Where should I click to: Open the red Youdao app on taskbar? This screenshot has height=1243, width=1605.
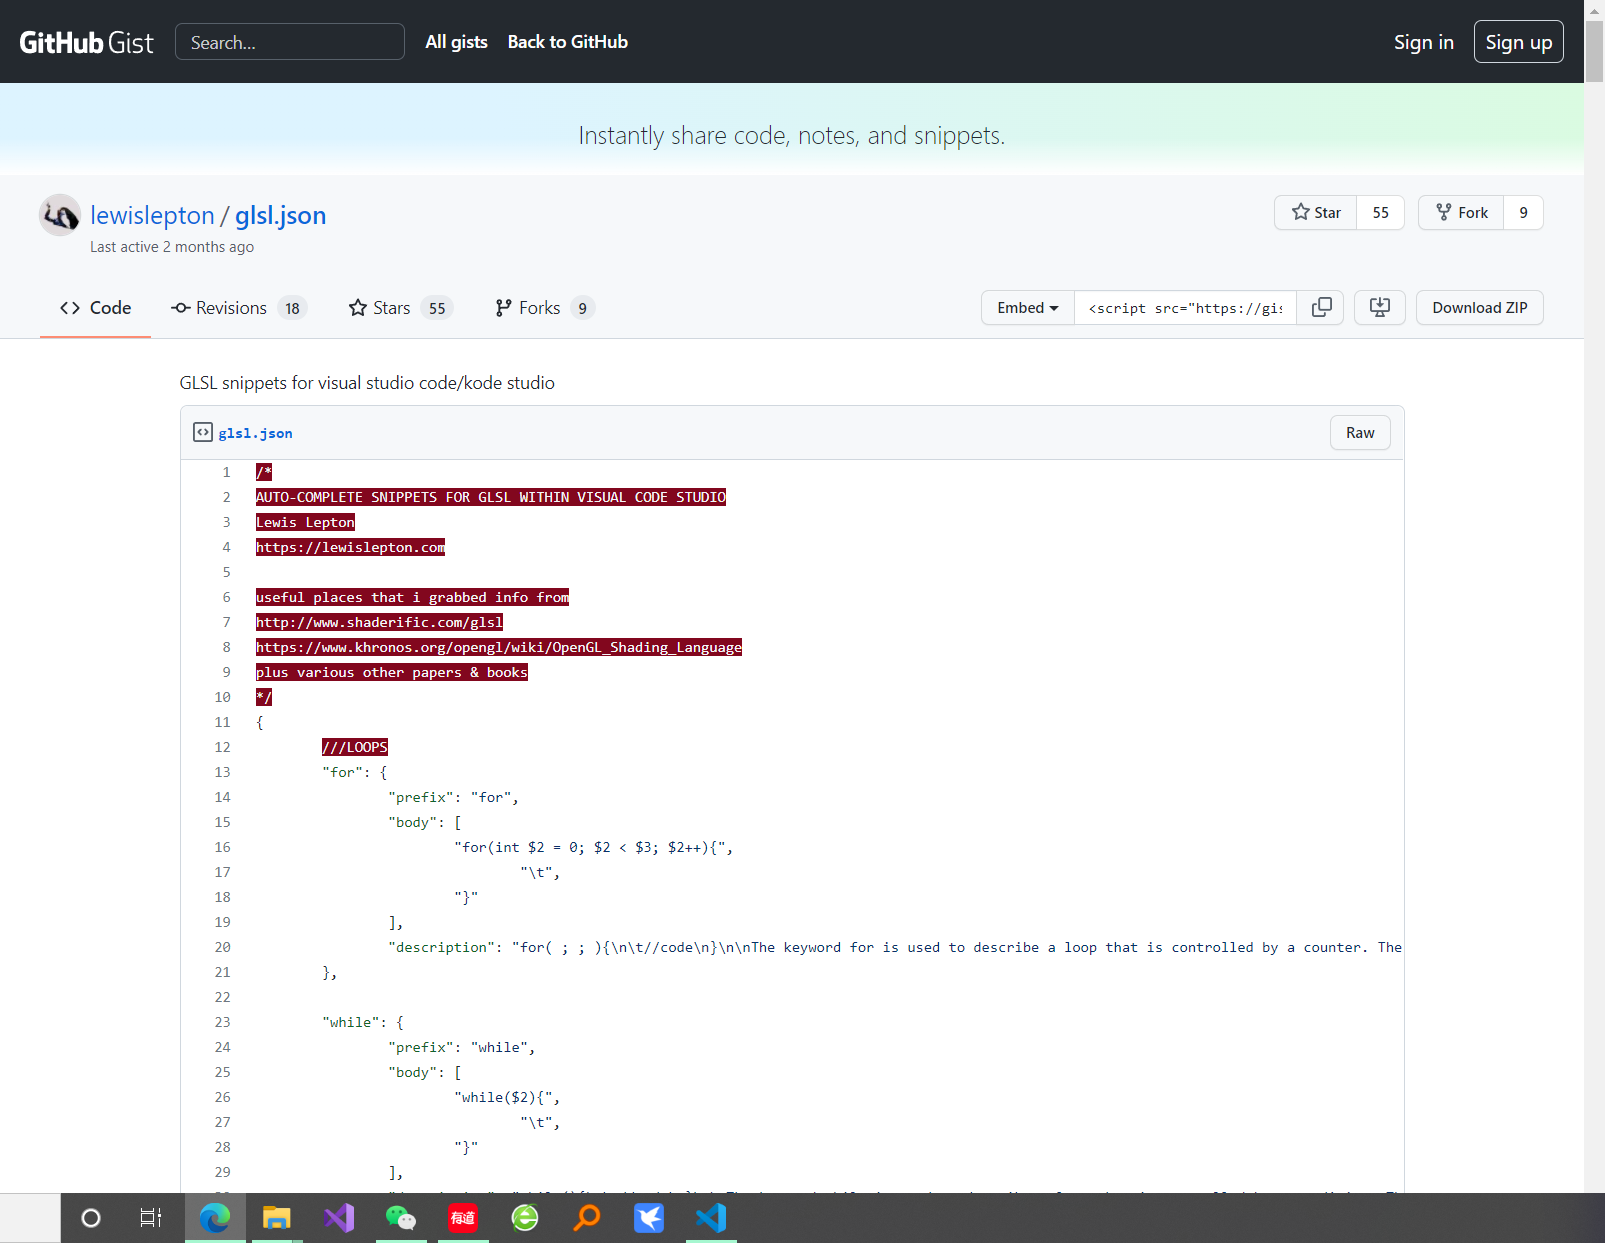pyautogui.click(x=463, y=1218)
